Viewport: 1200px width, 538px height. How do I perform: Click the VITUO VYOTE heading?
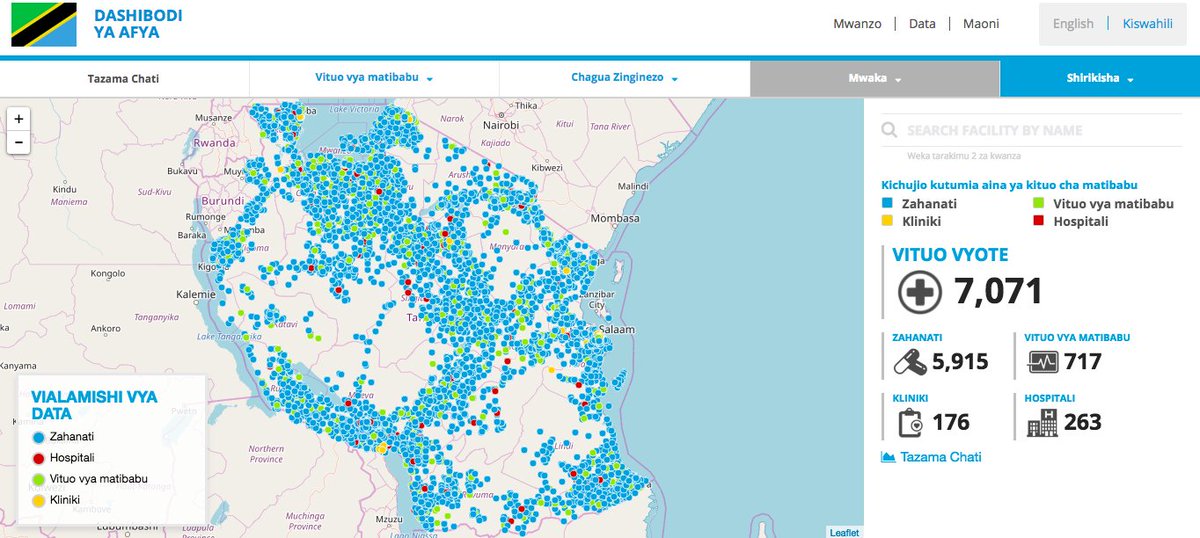[951, 255]
